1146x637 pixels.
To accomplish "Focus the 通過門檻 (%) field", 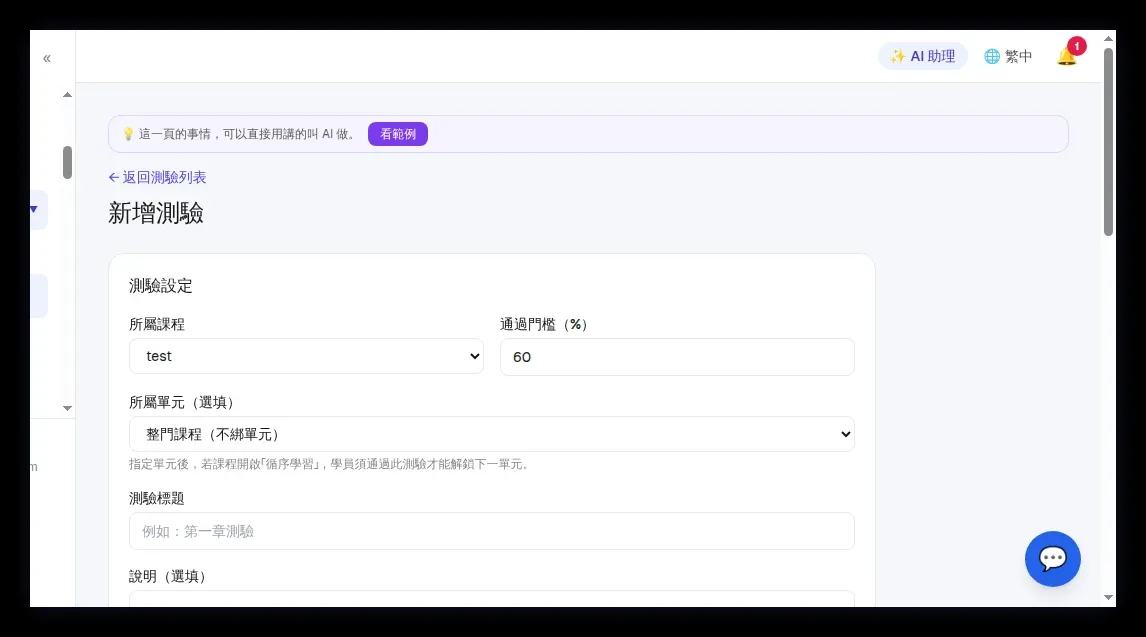I will point(677,356).
